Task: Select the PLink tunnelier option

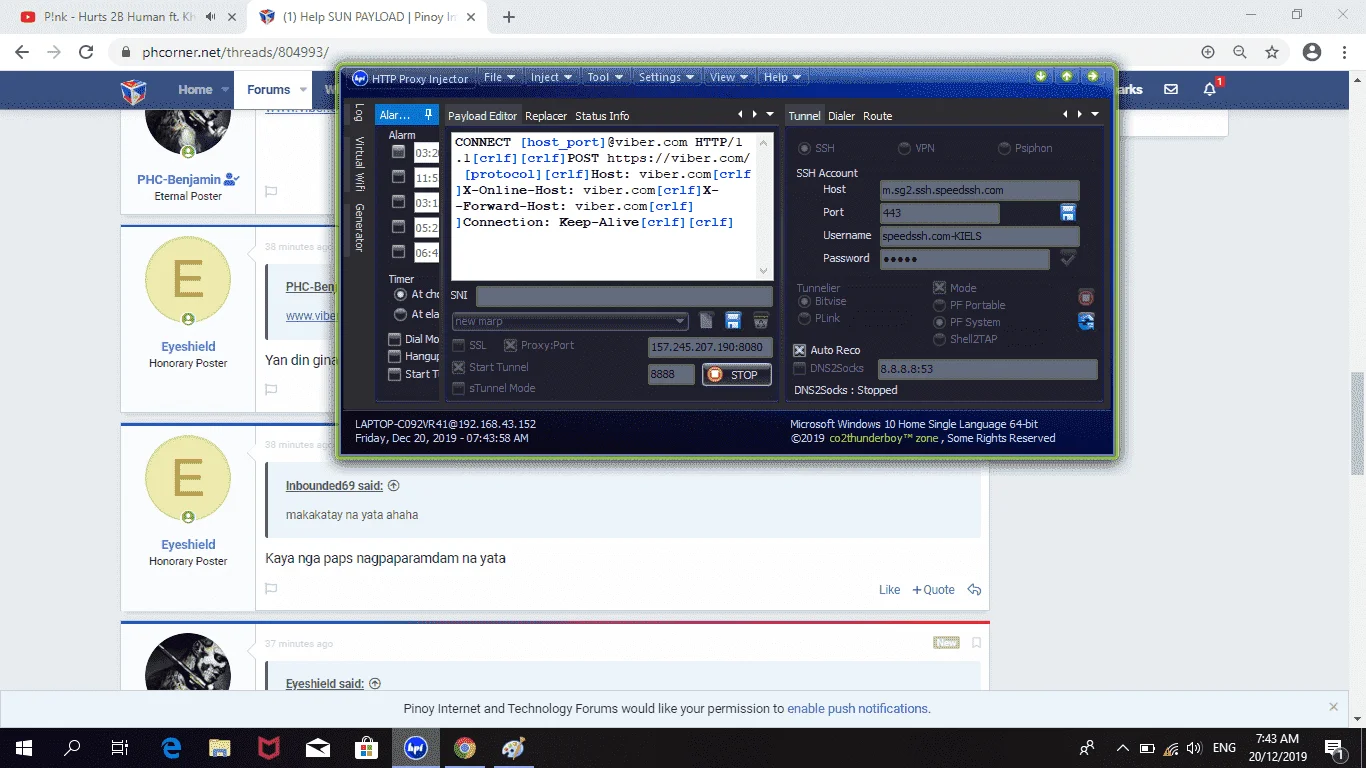Action: coord(805,318)
